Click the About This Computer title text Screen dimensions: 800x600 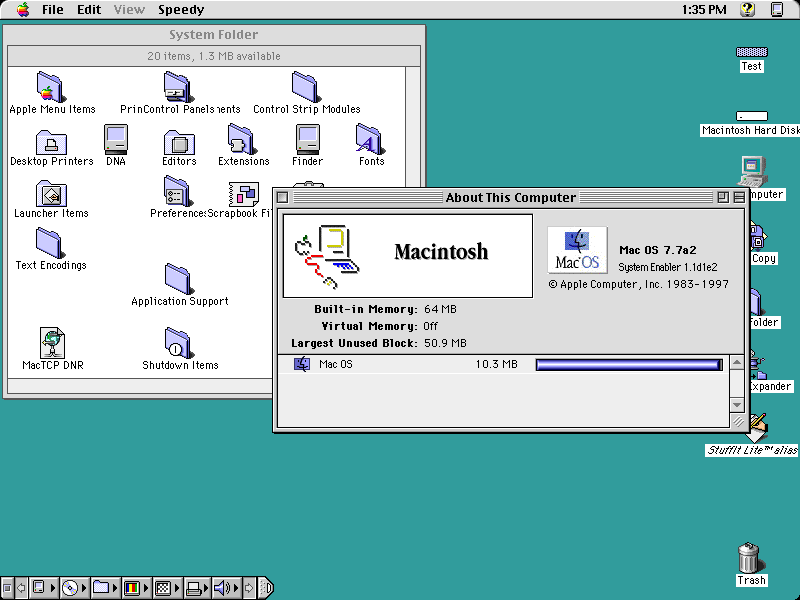511,197
